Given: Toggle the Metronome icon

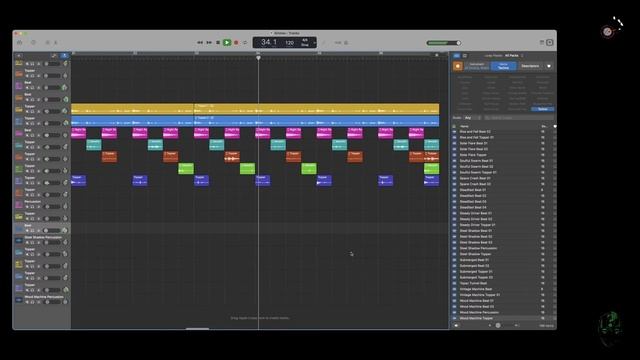Looking at the screenshot, I should coord(346,42).
